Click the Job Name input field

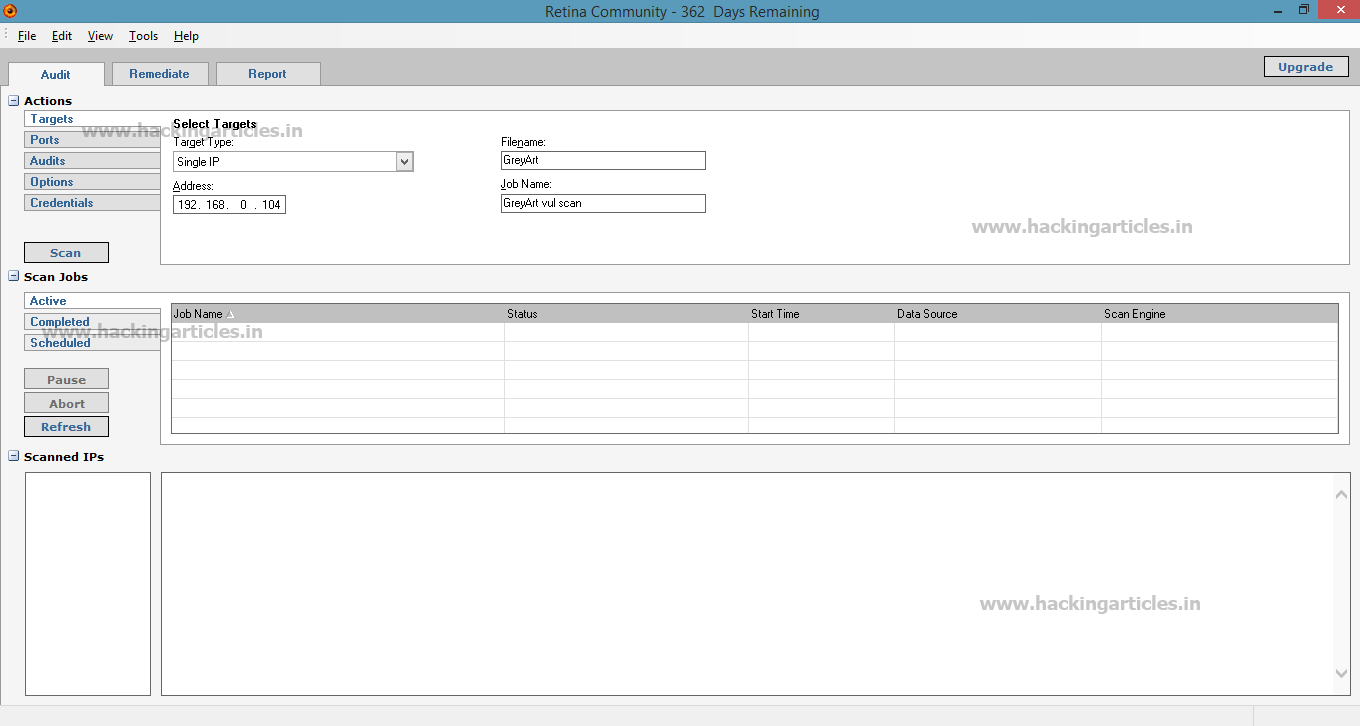[603, 203]
